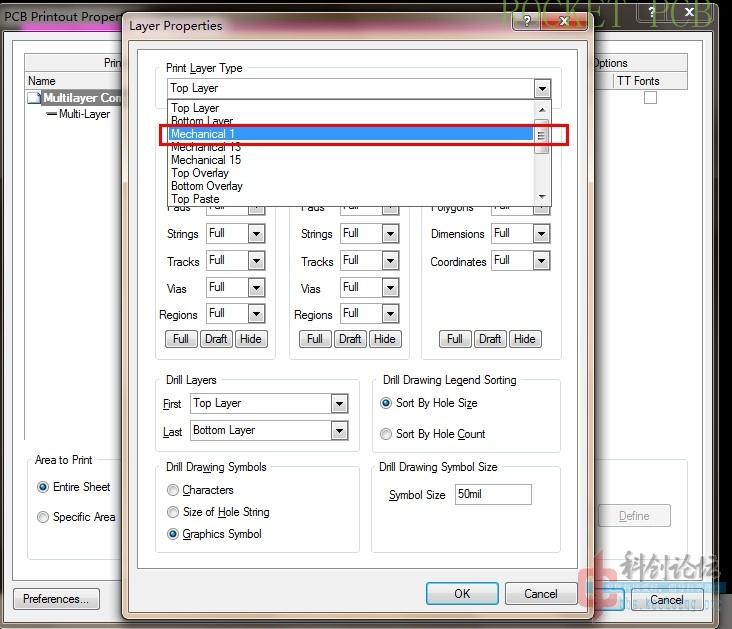Click the layer list scrollbar down arrow
Screen dimensions: 732x629
coord(542,196)
